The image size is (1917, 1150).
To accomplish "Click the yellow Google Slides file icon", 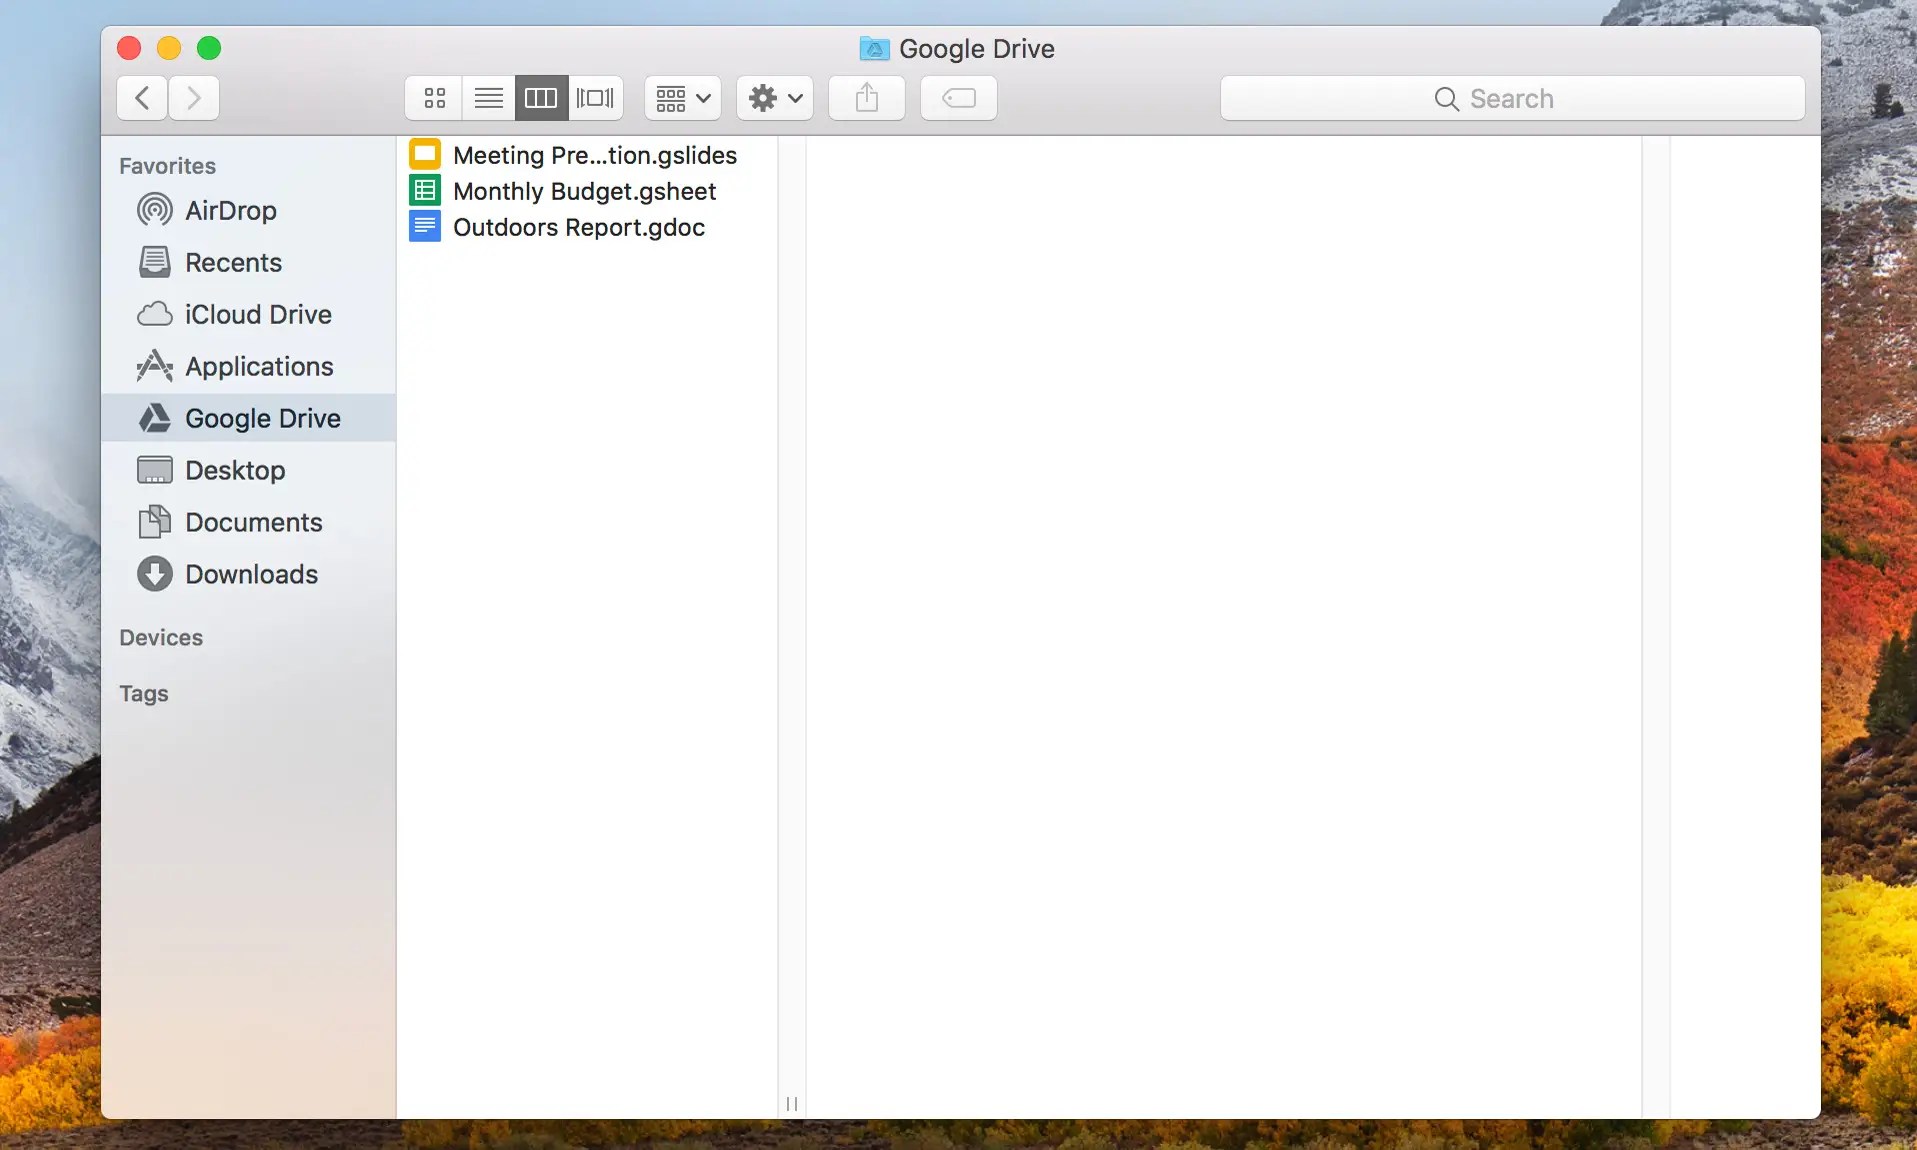I will tap(425, 154).
